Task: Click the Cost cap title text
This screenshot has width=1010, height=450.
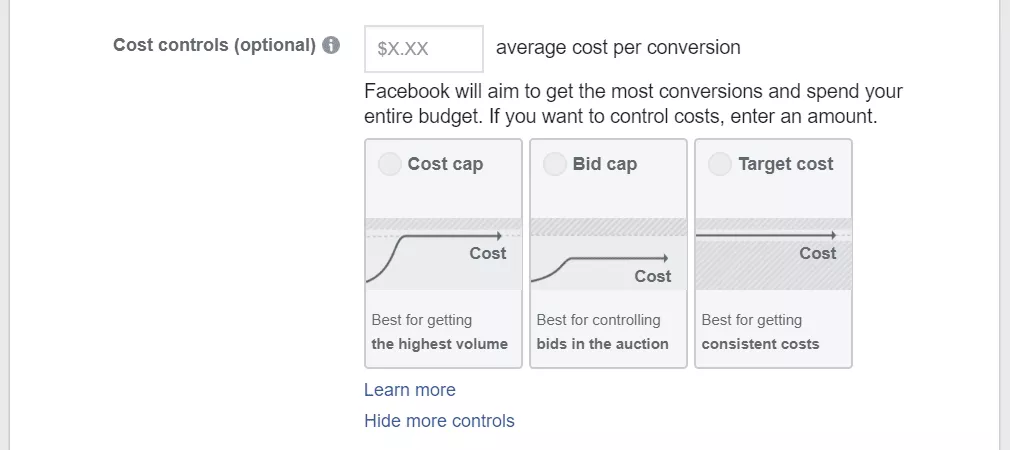Action: click(x=445, y=165)
